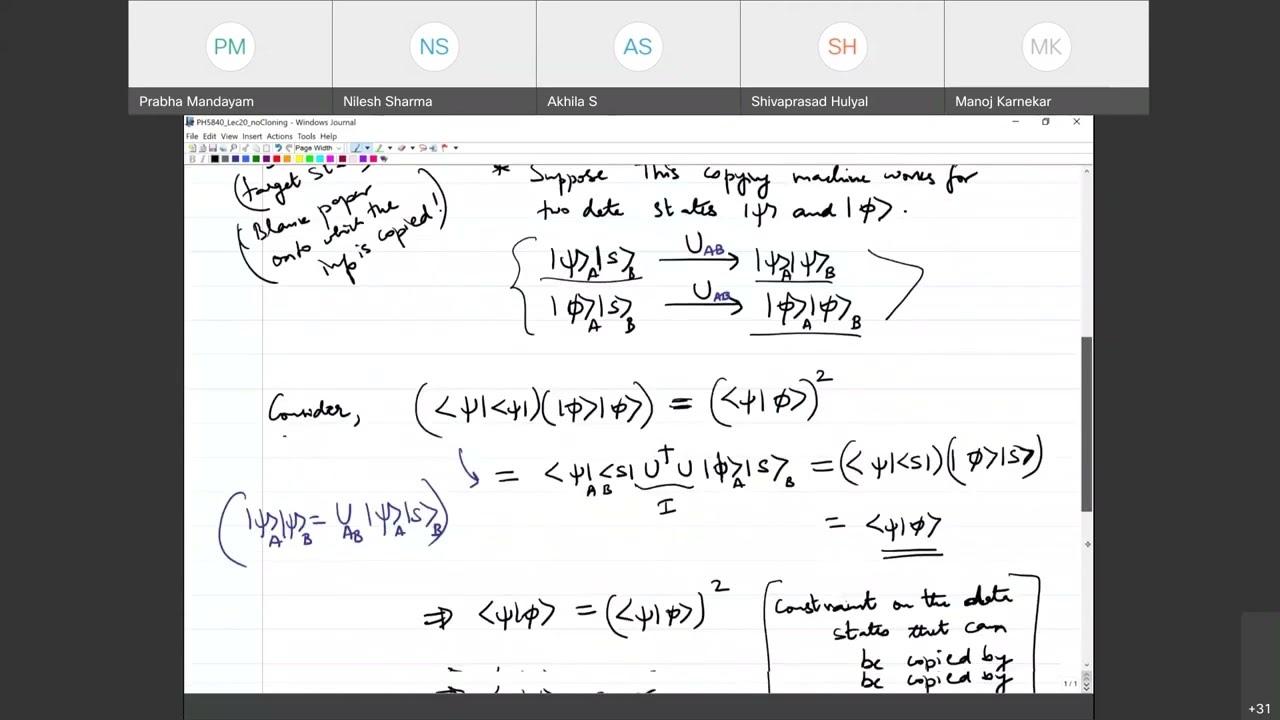Pick the yellow ink color swatch
The image size is (1280, 720).
point(299,159)
